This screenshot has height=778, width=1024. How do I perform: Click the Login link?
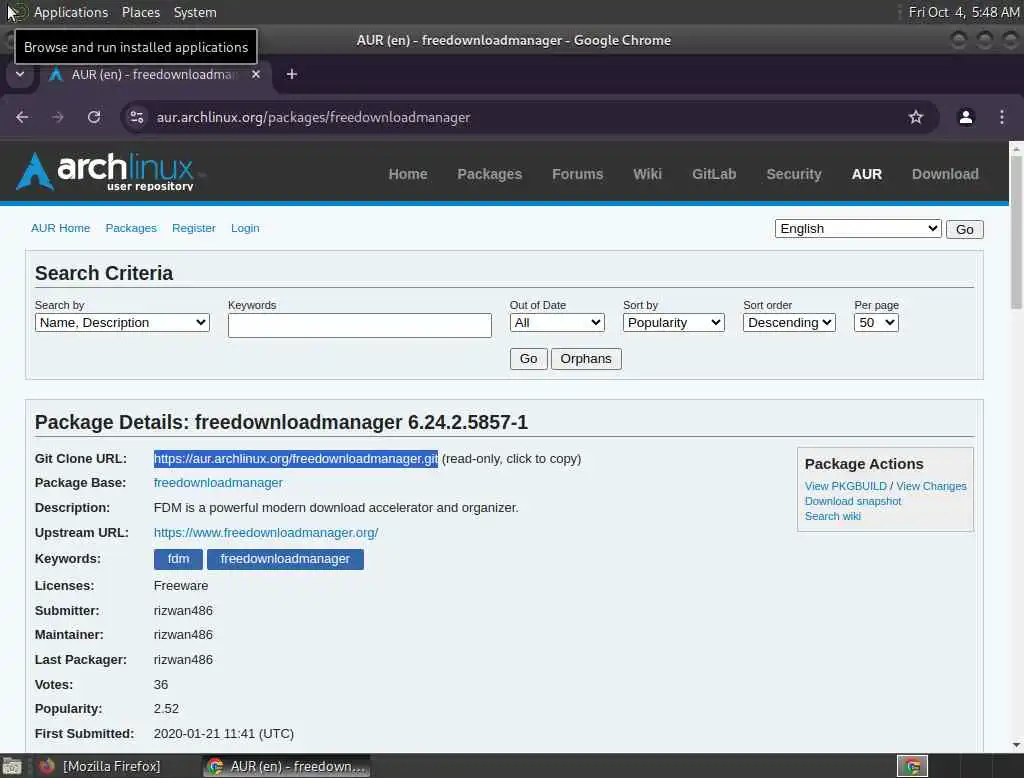pos(245,228)
